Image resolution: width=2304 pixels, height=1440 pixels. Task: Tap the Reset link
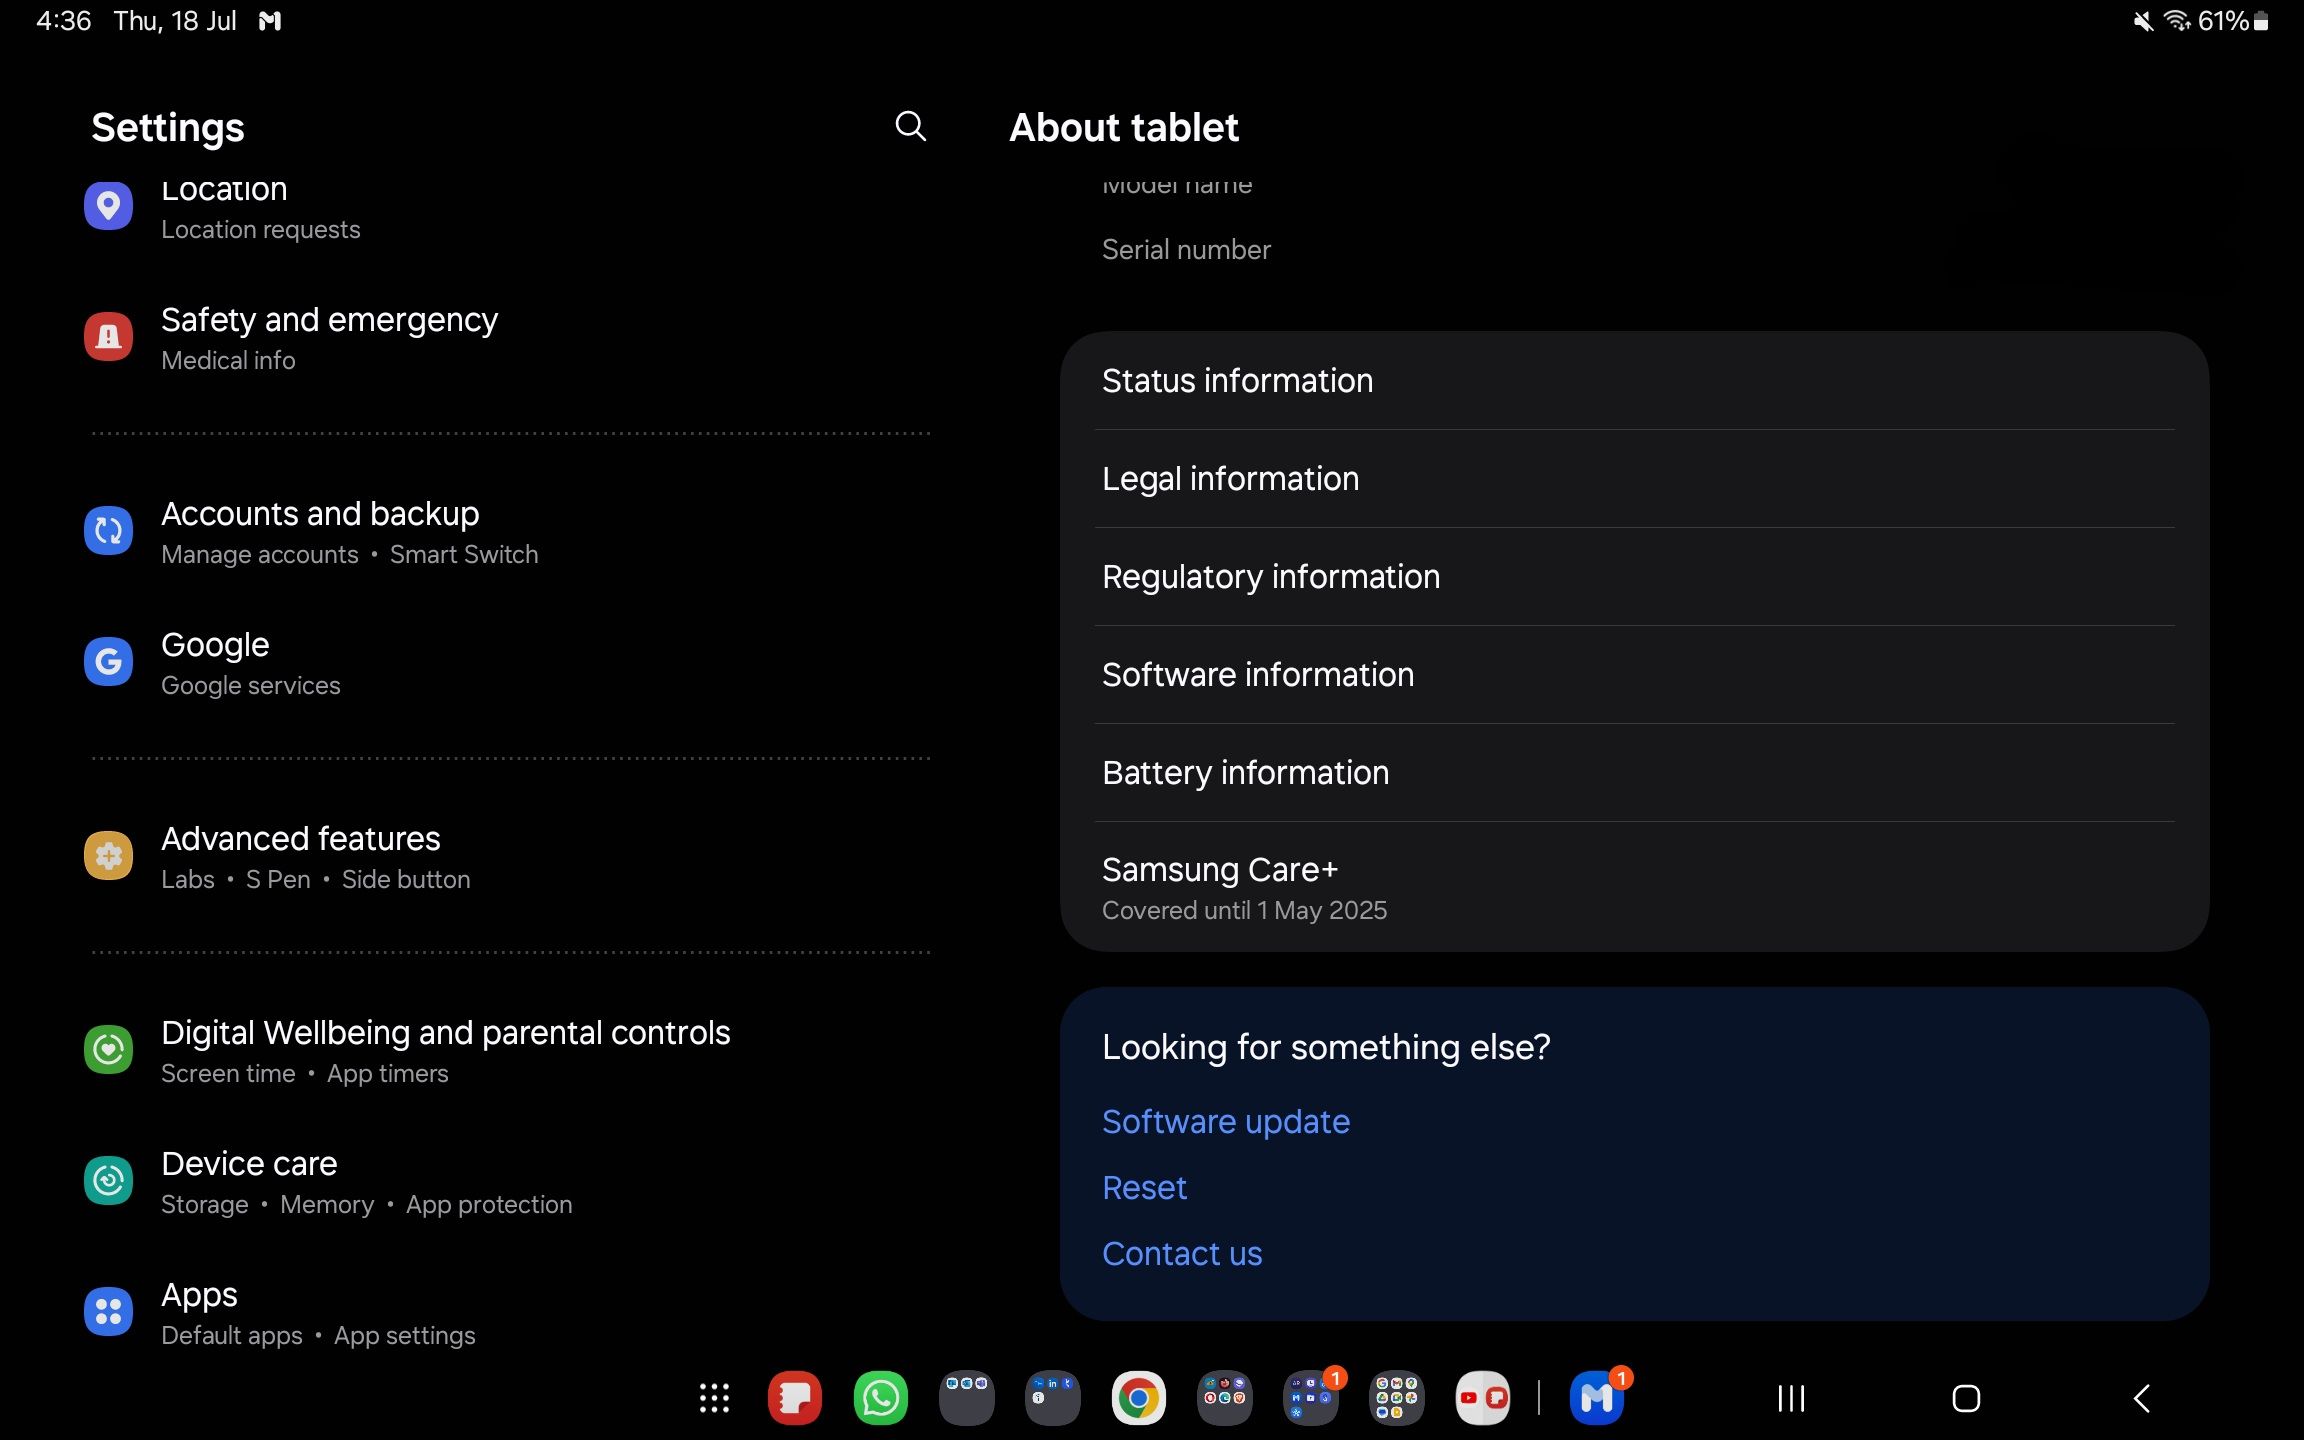[1144, 1187]
